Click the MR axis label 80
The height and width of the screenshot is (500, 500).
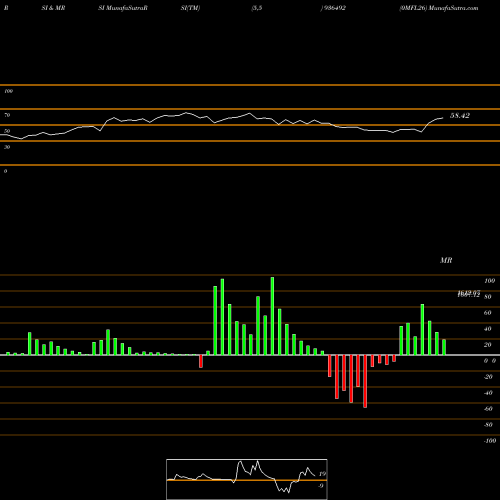pos(488,297)
